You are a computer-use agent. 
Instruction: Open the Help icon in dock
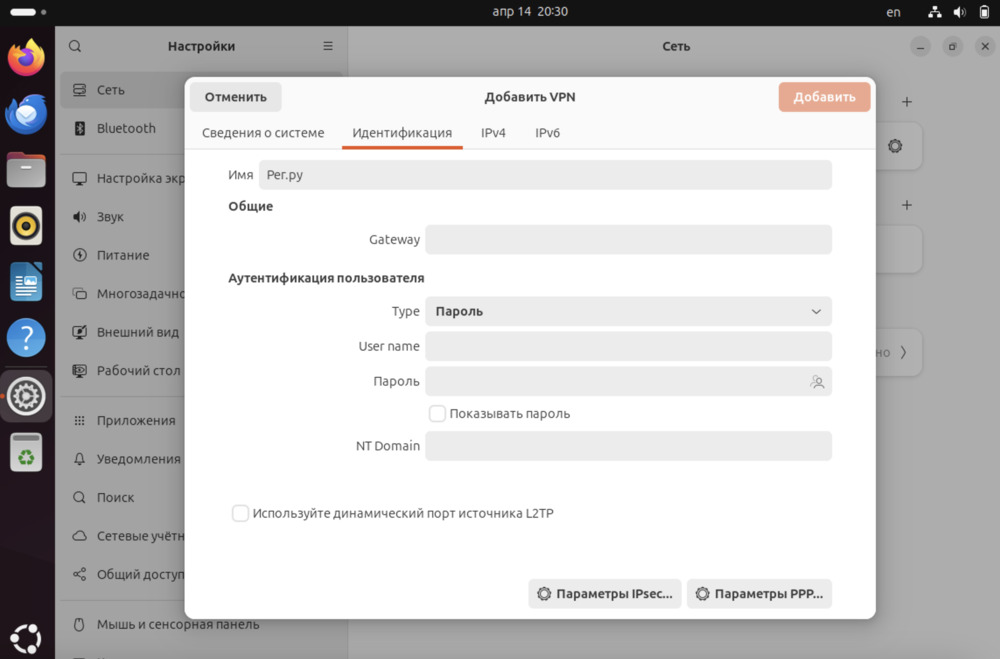point(26,338)
